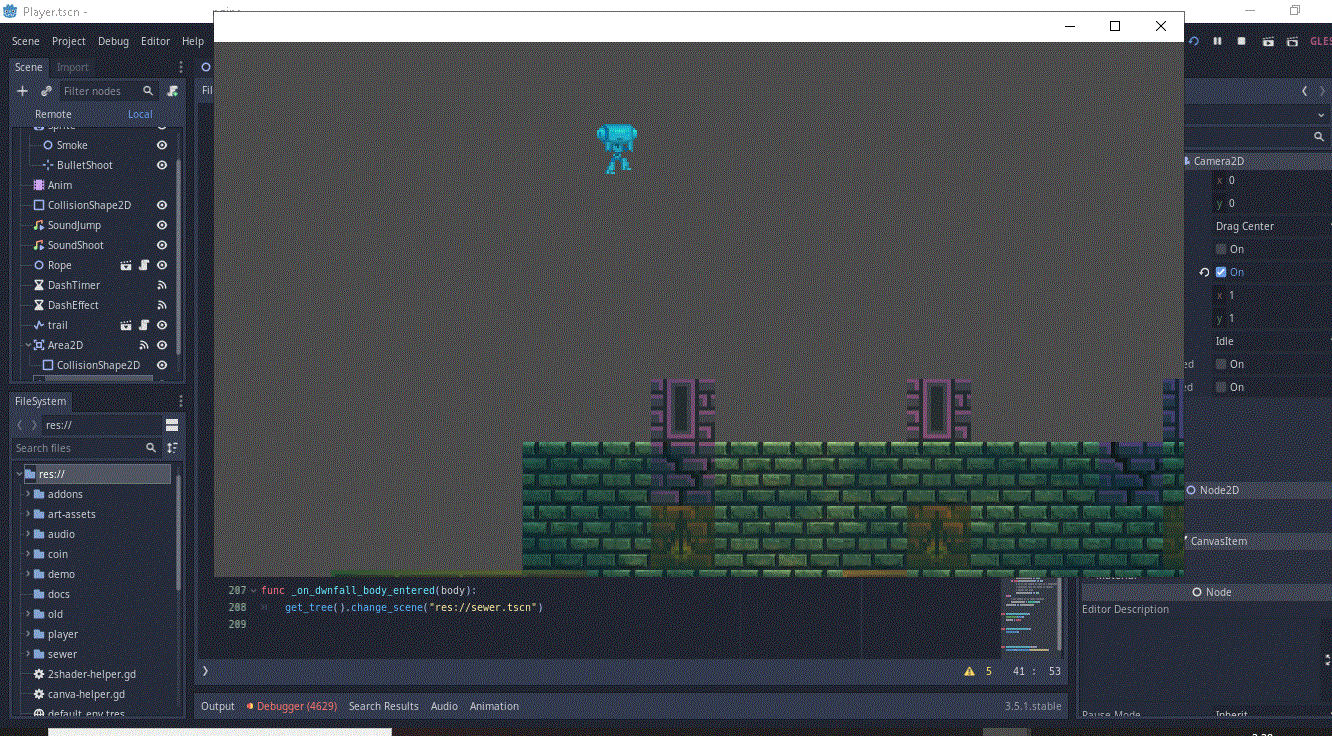Click the Search files field in FileSystem
Screen dimensions: 1332x736
point(86,448)
